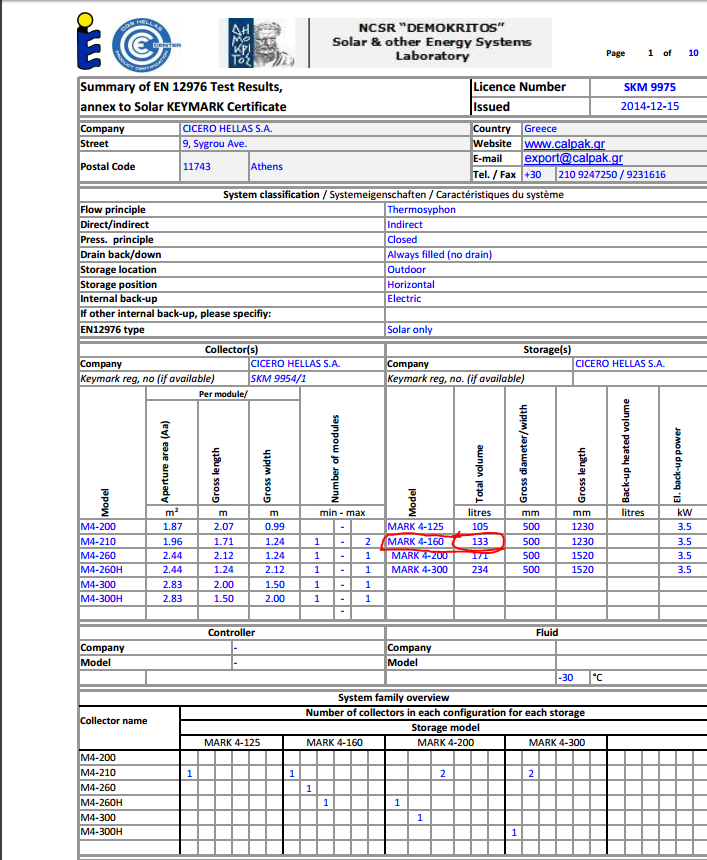Select M4-260 row label in family overview
The height and width of the screenshot is (860, 707).
[98, 788]
